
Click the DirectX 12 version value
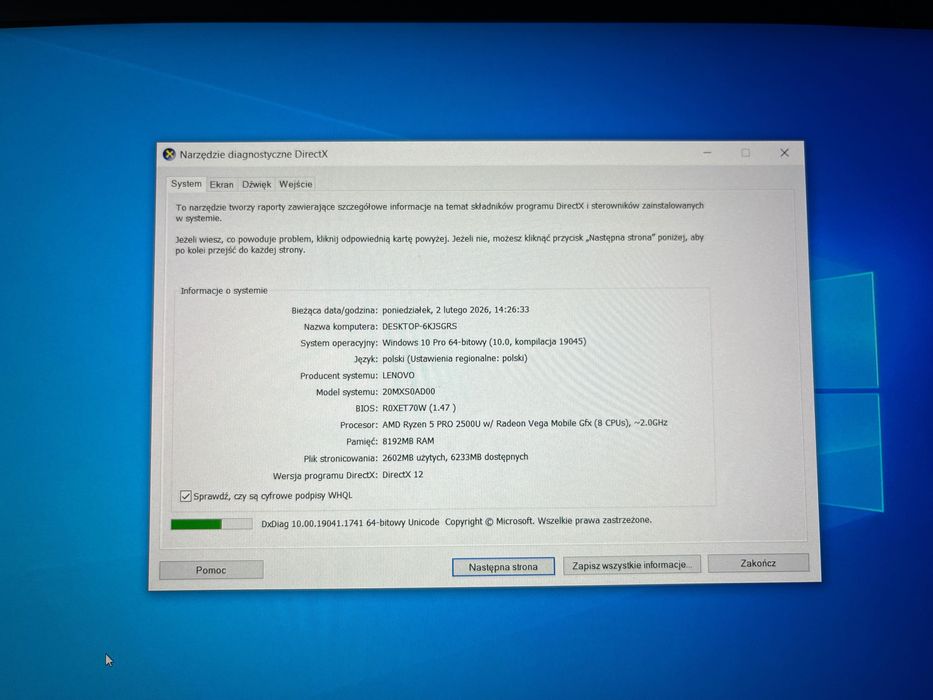403,474
